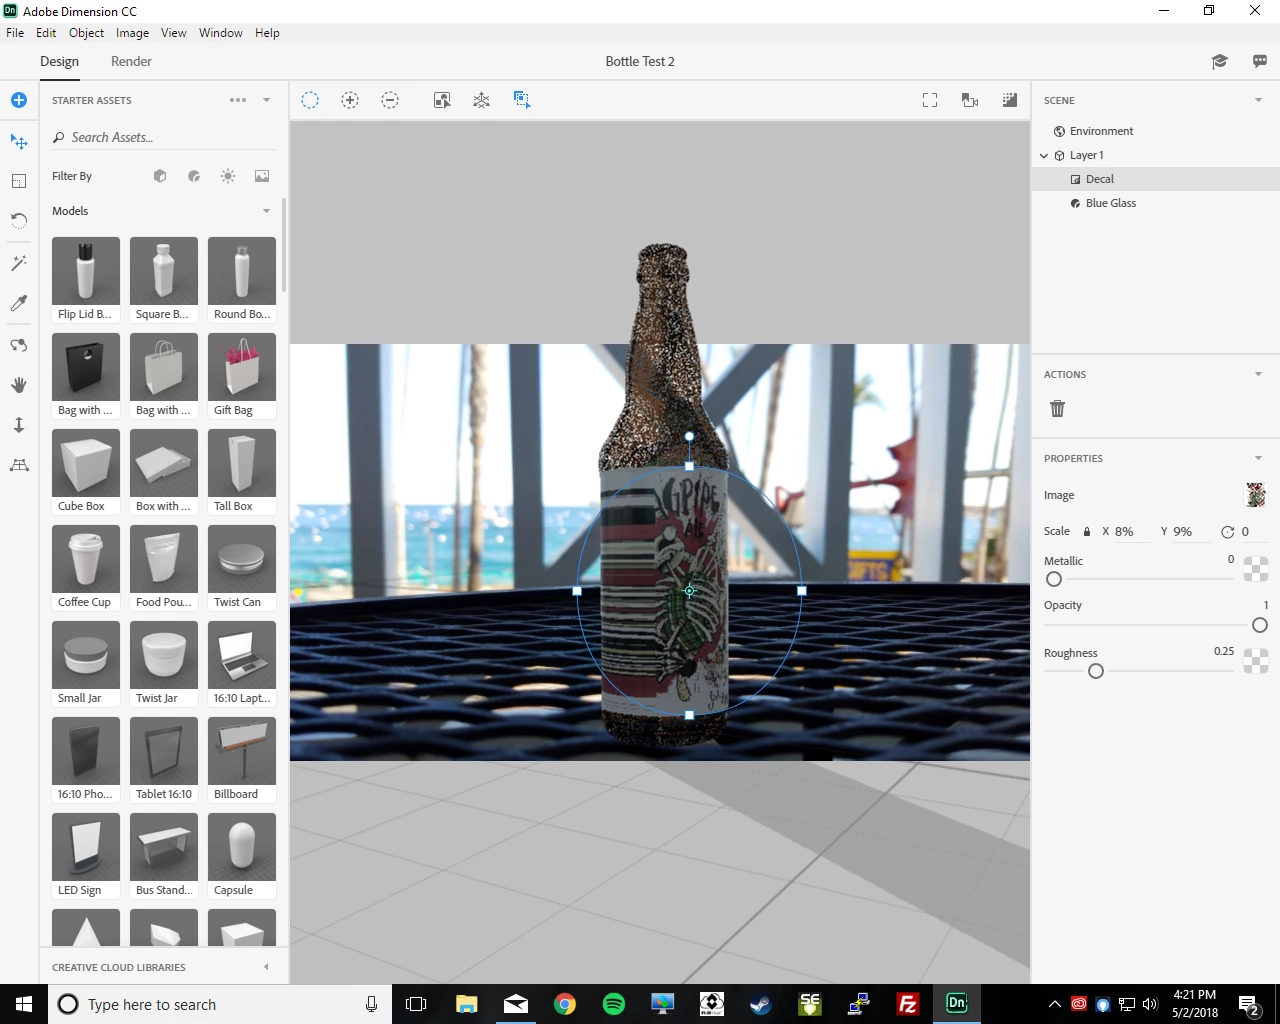Image resolution: width=1280 pixels, height=1024 pixels.
Task: Collapse the Actions panel
Action: tap(1258, 374)
